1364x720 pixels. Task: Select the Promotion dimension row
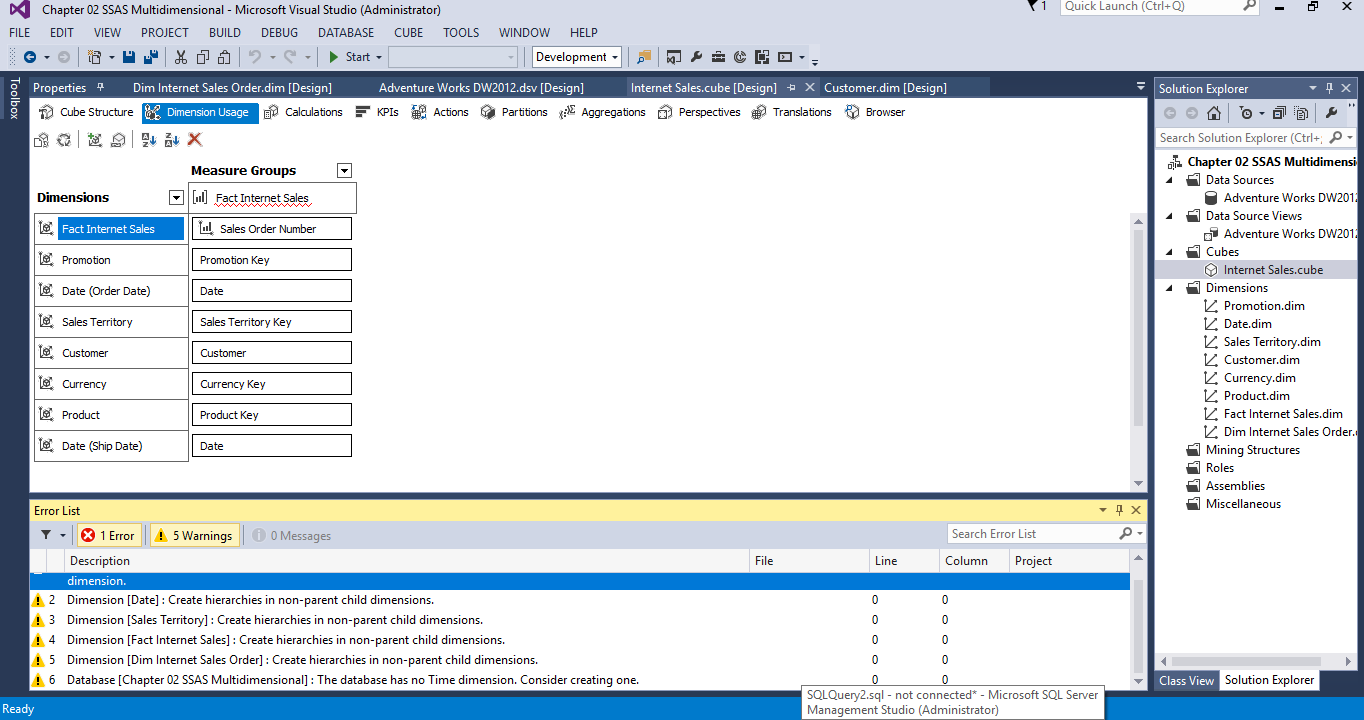tap(111, 260)
